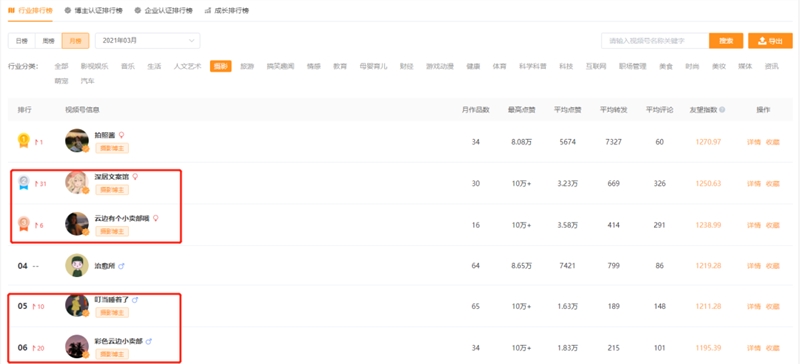Open 彩色云边小卖部 avatar thumbnail
This screenshot has width=800, height=364.
click(77, 347)
